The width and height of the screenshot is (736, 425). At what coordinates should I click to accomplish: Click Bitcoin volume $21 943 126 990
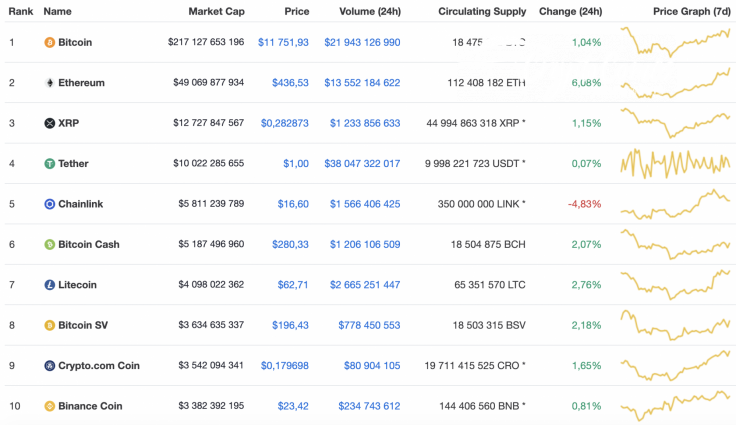[362, 43]
